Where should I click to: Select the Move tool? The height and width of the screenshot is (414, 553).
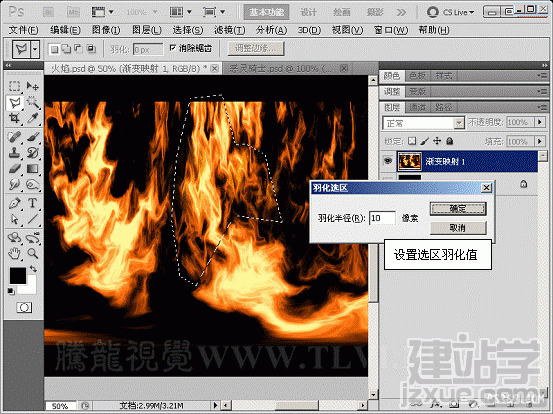pyautogui.click(x=32, y=86)
